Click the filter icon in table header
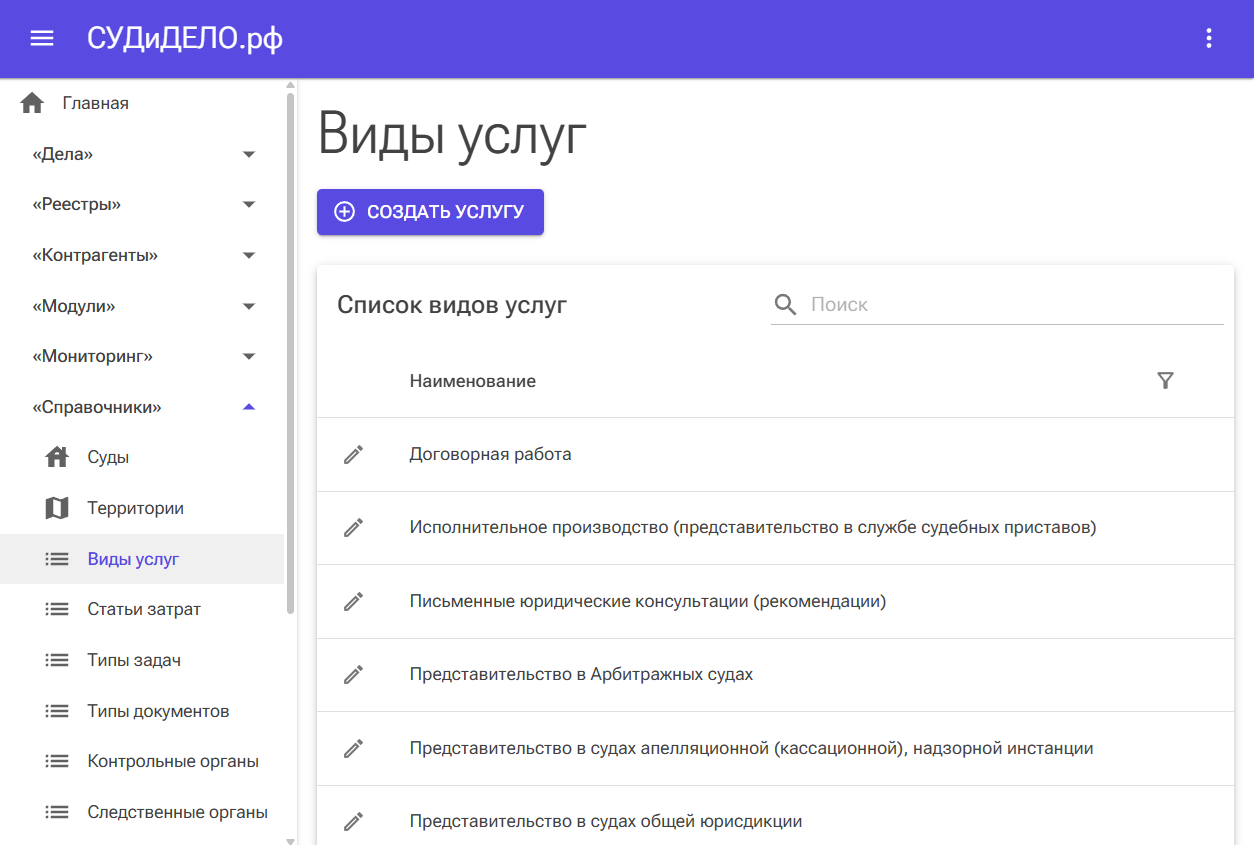 1165,381
